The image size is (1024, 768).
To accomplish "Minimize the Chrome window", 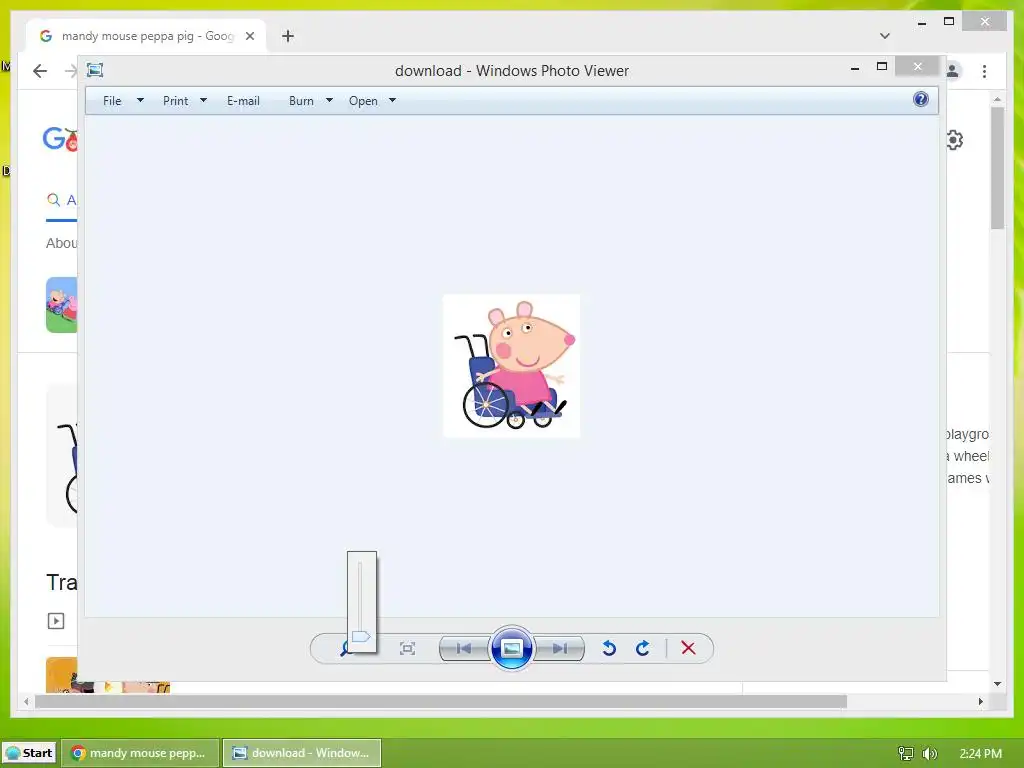I will [922, 22].
